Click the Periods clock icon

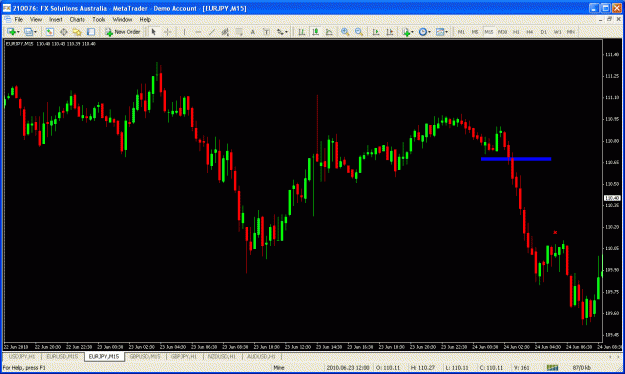[423, 32]
